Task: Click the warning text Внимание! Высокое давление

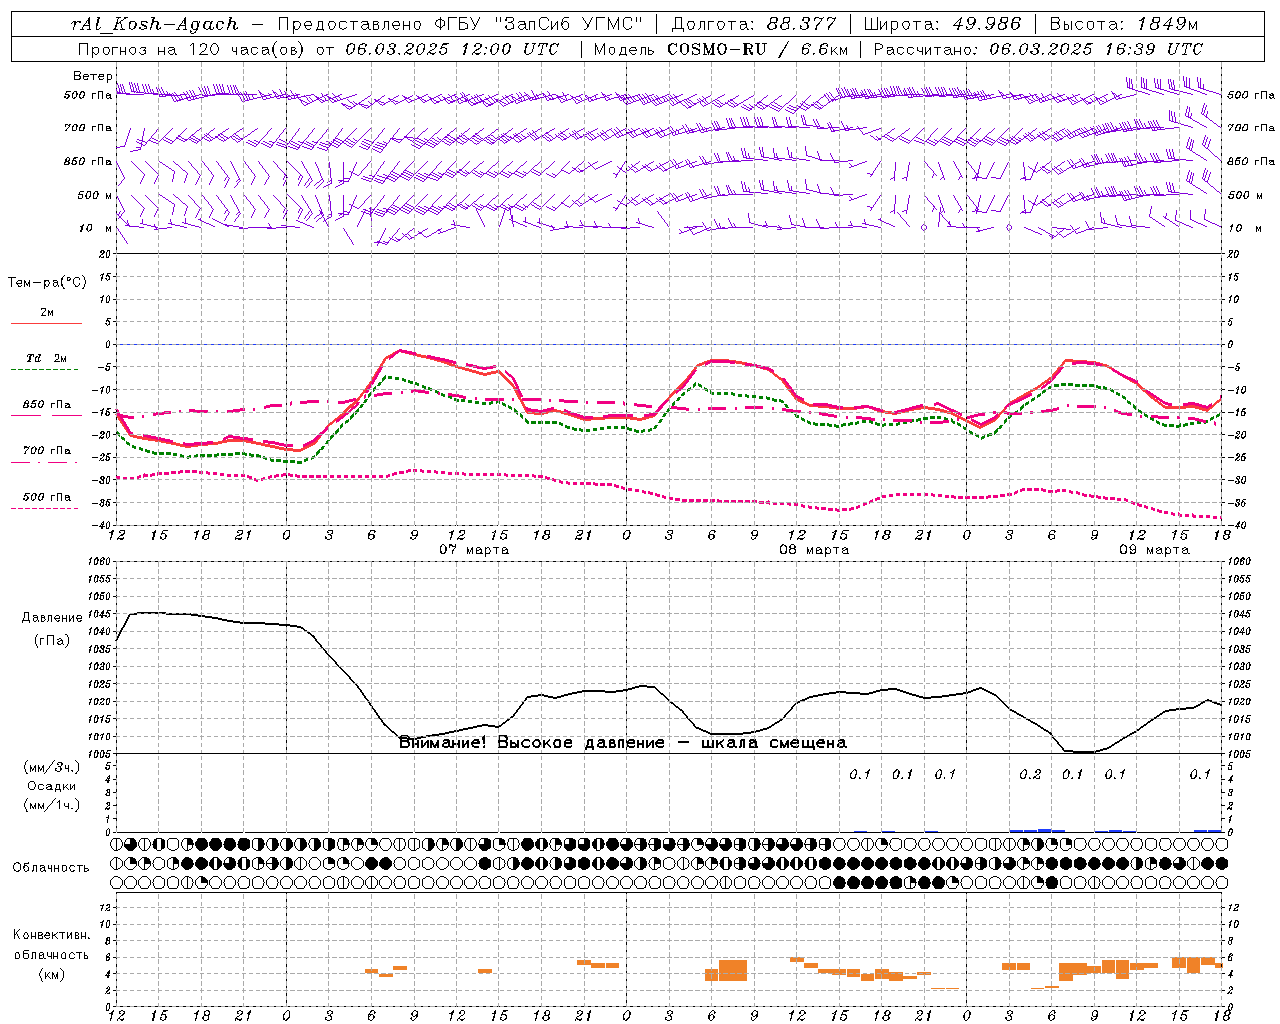Action: (x=531, y=743)
